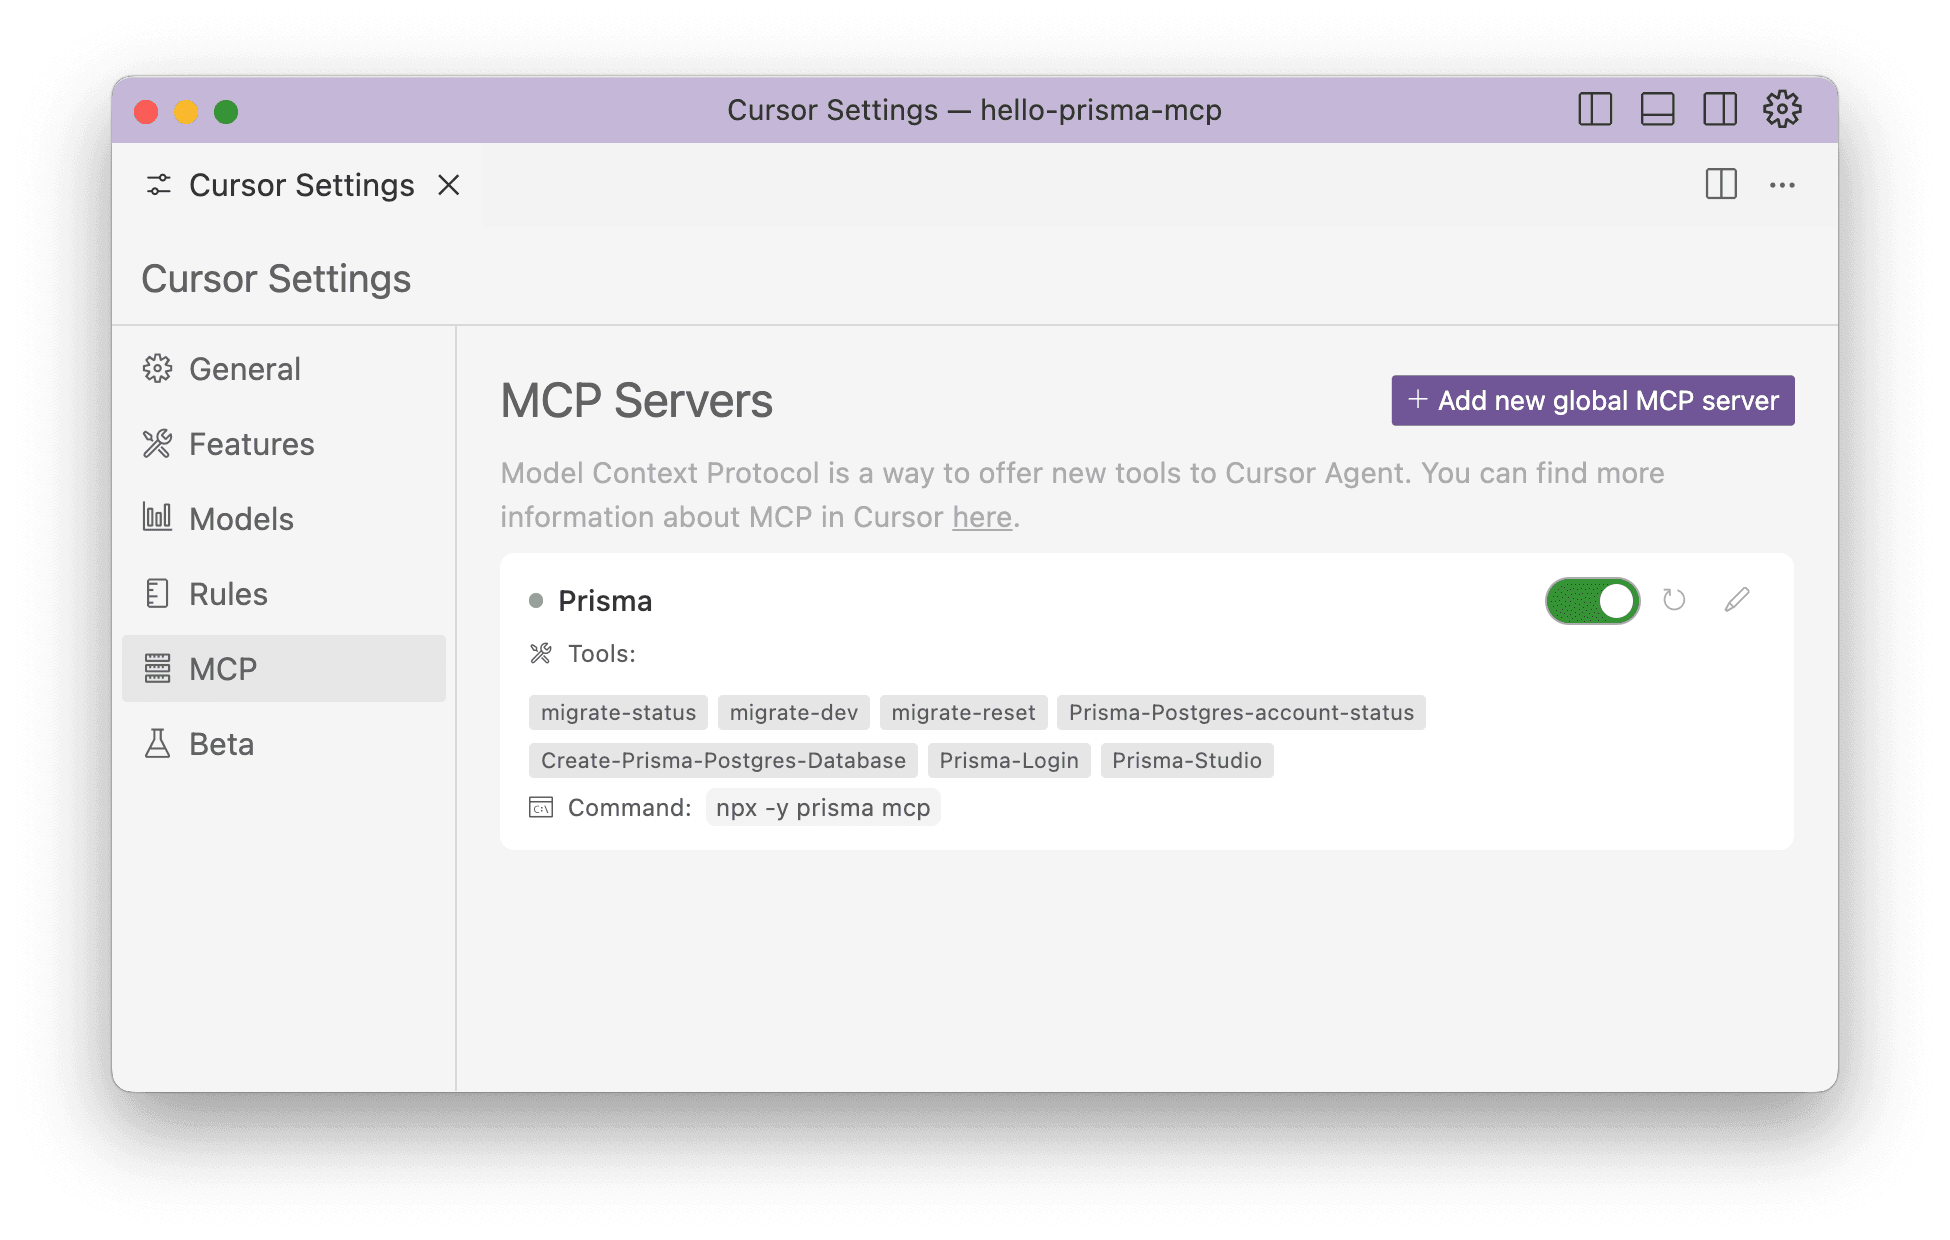The height and width of the screenshot is (1240, 1950).
Task: Click Add new global MCP server
Action: click(x=1592, y=400)
